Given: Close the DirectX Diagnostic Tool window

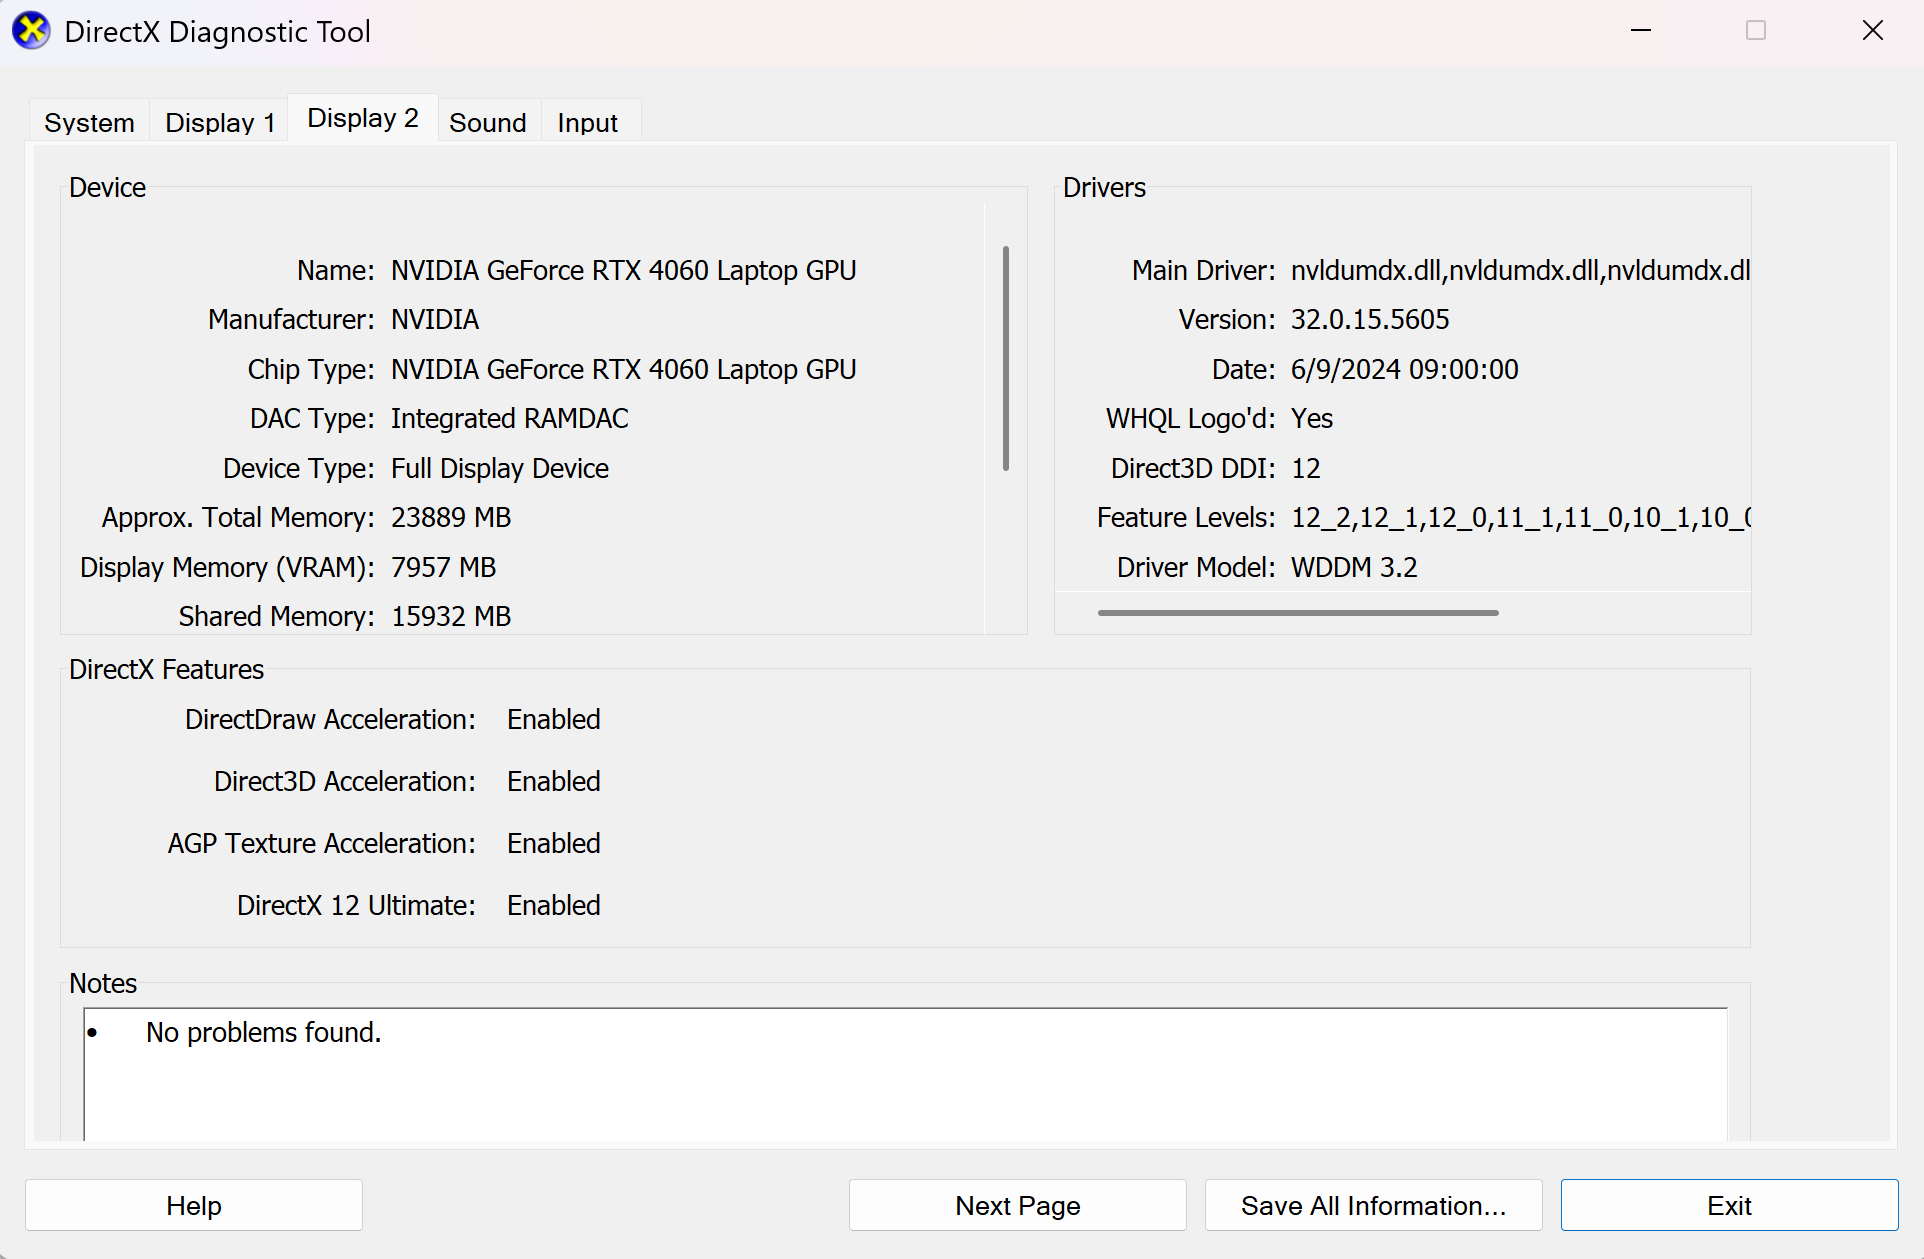Looking at the screenshot, I should click(x=1872, y=31).
